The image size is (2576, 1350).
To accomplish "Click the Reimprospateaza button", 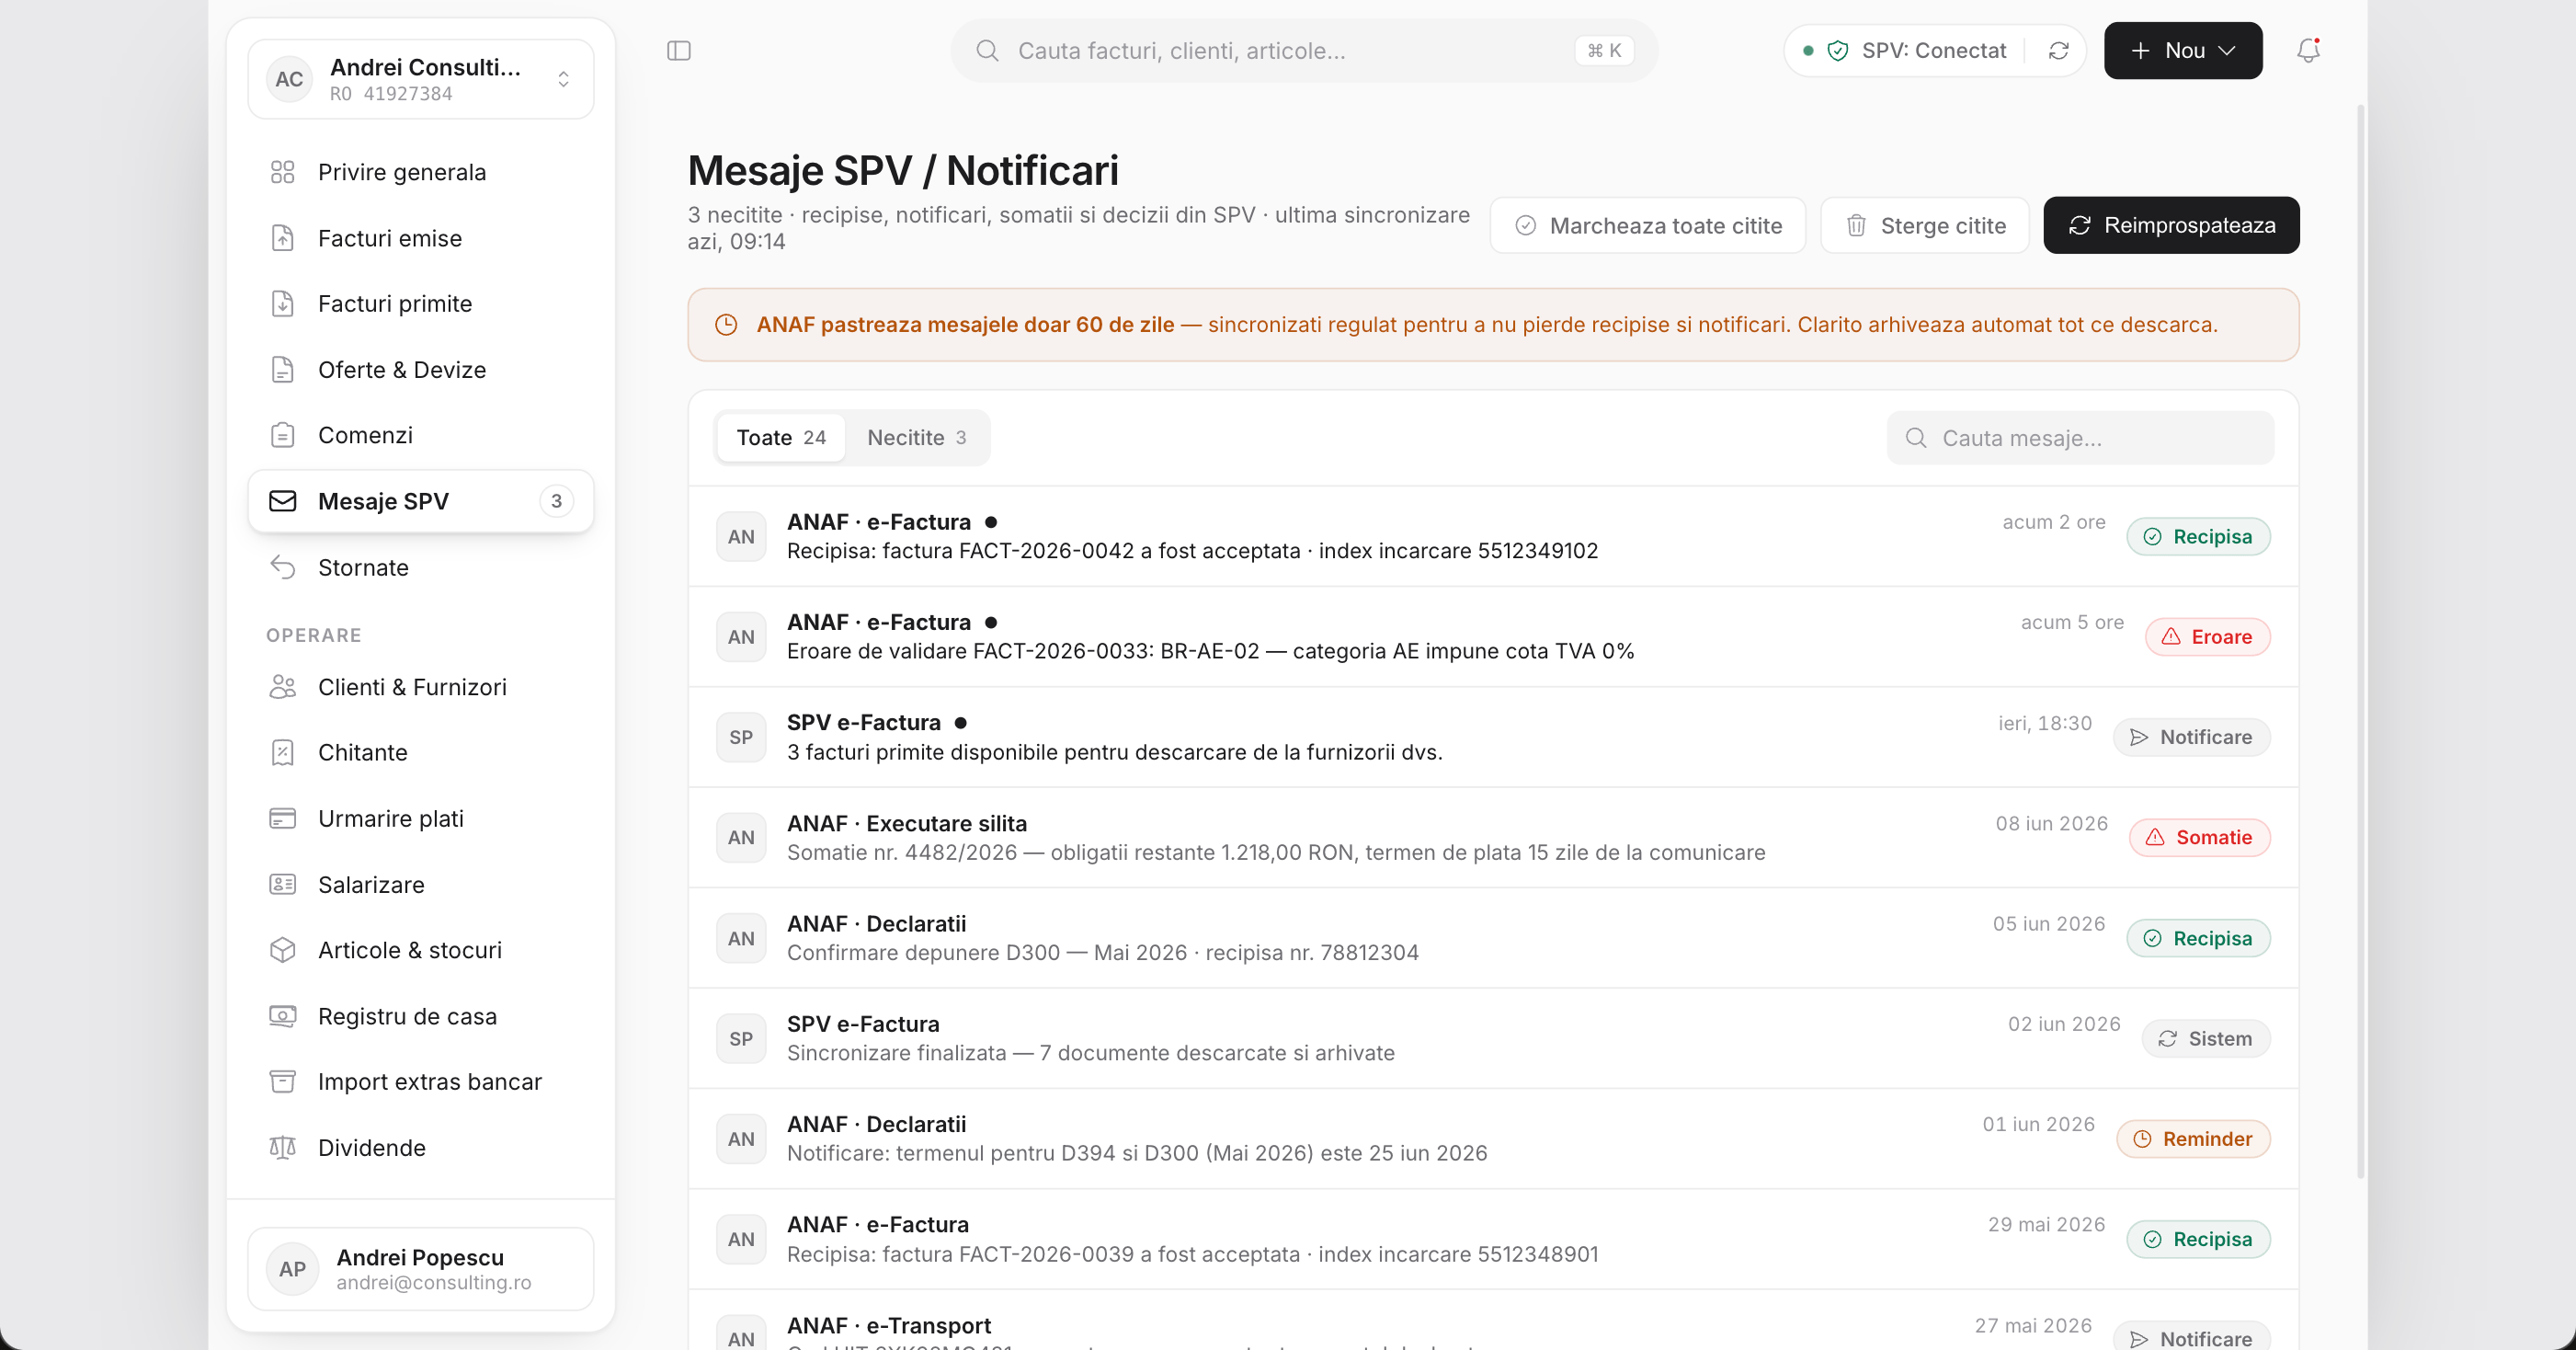I will pos(2170,226).
